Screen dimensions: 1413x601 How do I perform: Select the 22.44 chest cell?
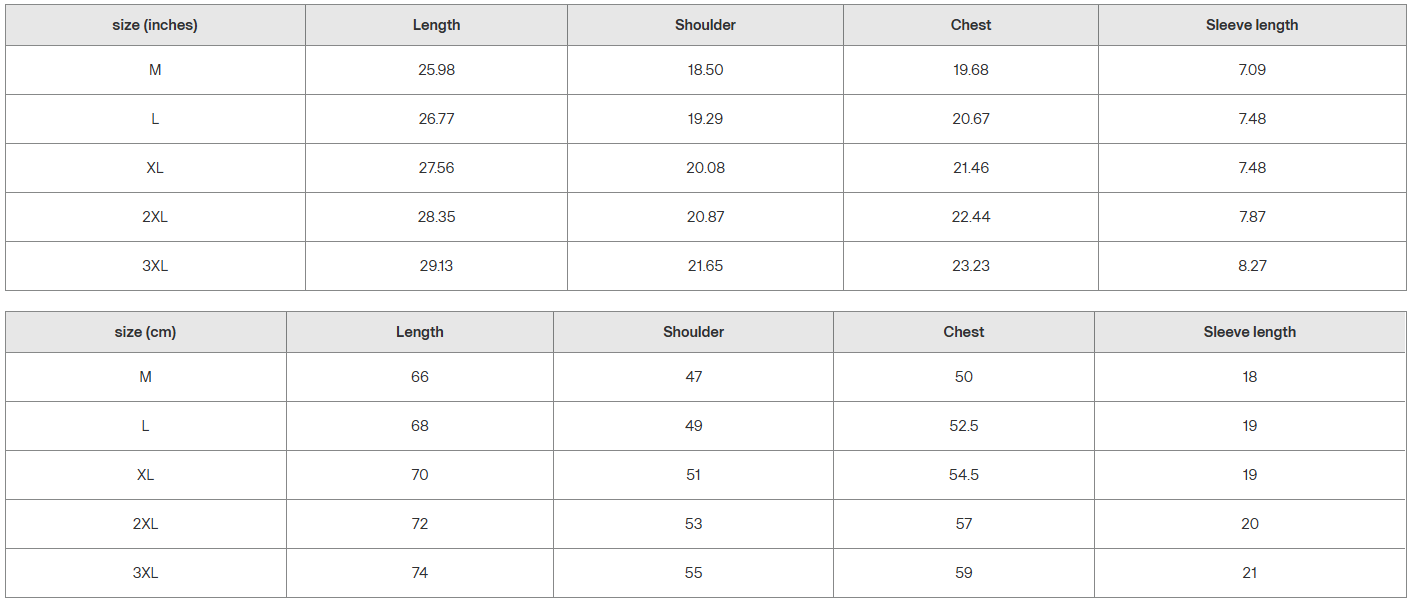tap(970, 217)
